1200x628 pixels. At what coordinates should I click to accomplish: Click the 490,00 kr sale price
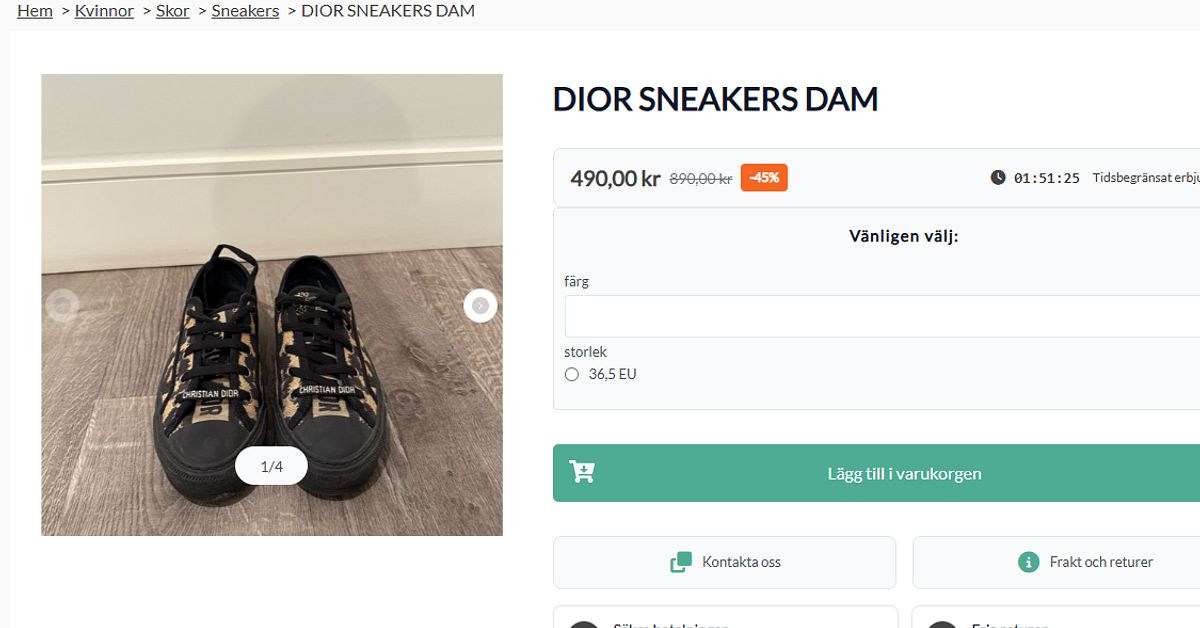coord(615,179)
